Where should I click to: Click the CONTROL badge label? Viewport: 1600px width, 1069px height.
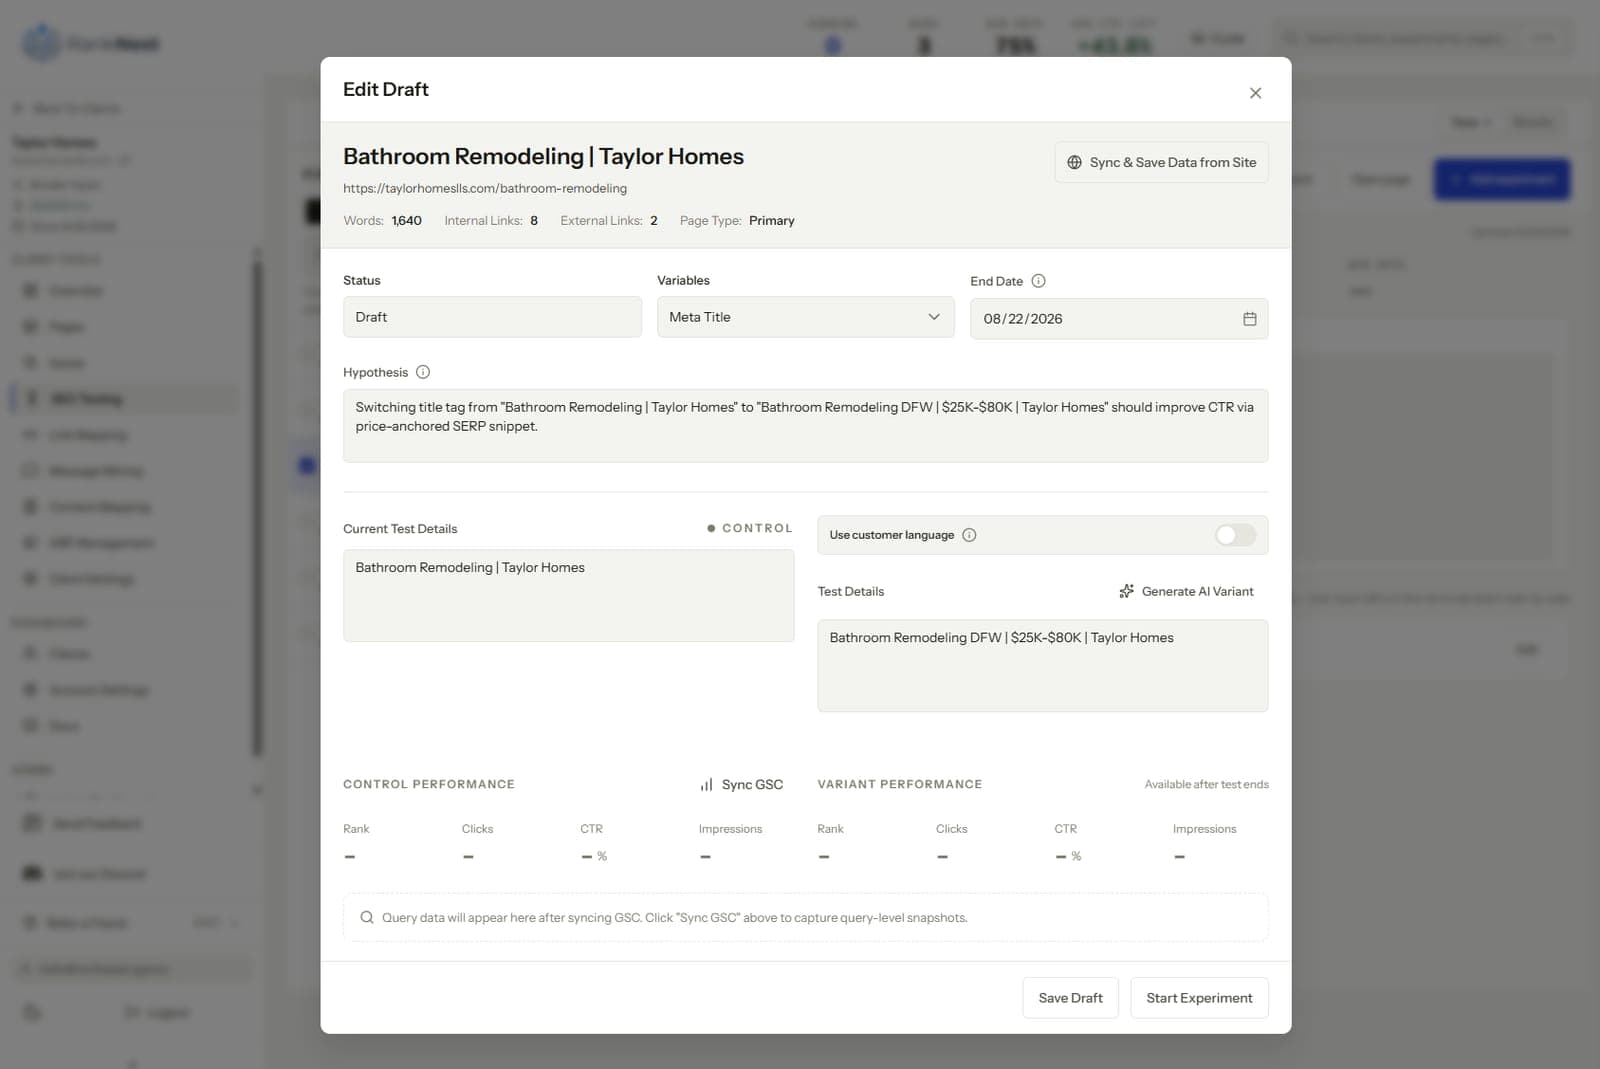(750, 528)
